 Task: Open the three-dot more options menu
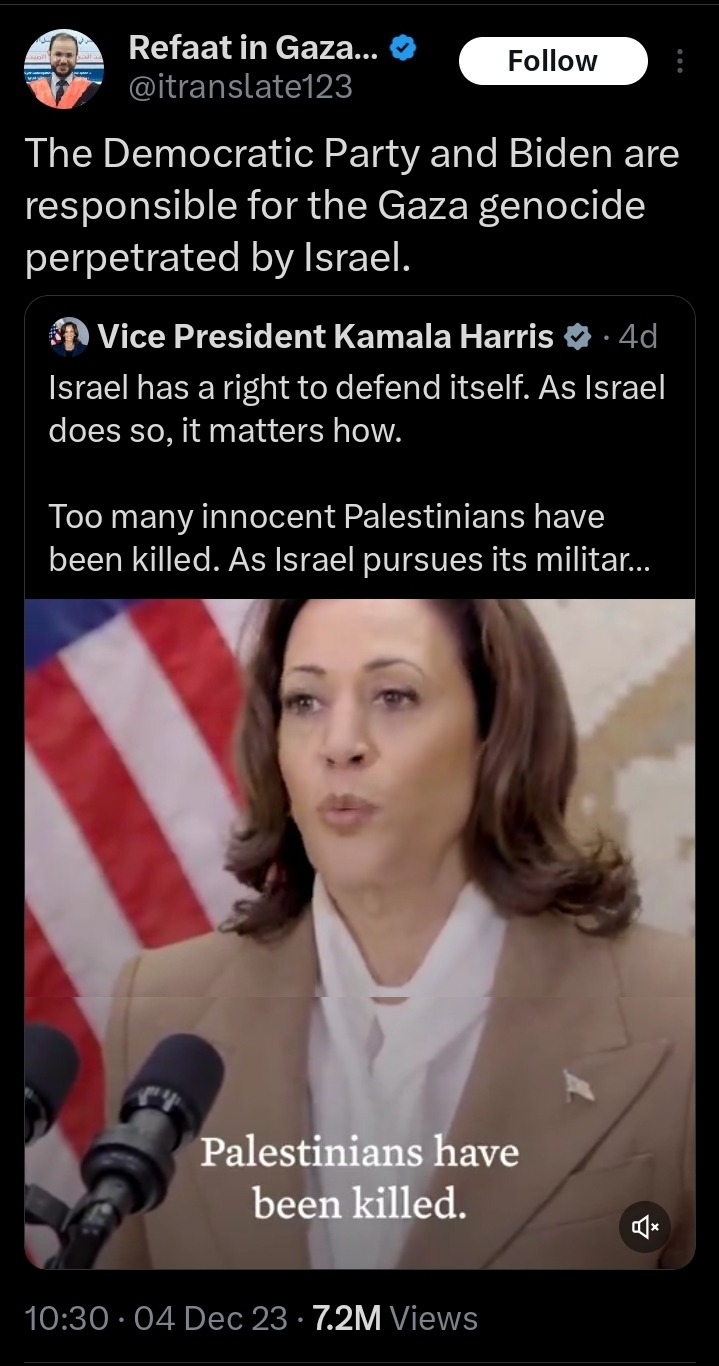pos(680,62)
